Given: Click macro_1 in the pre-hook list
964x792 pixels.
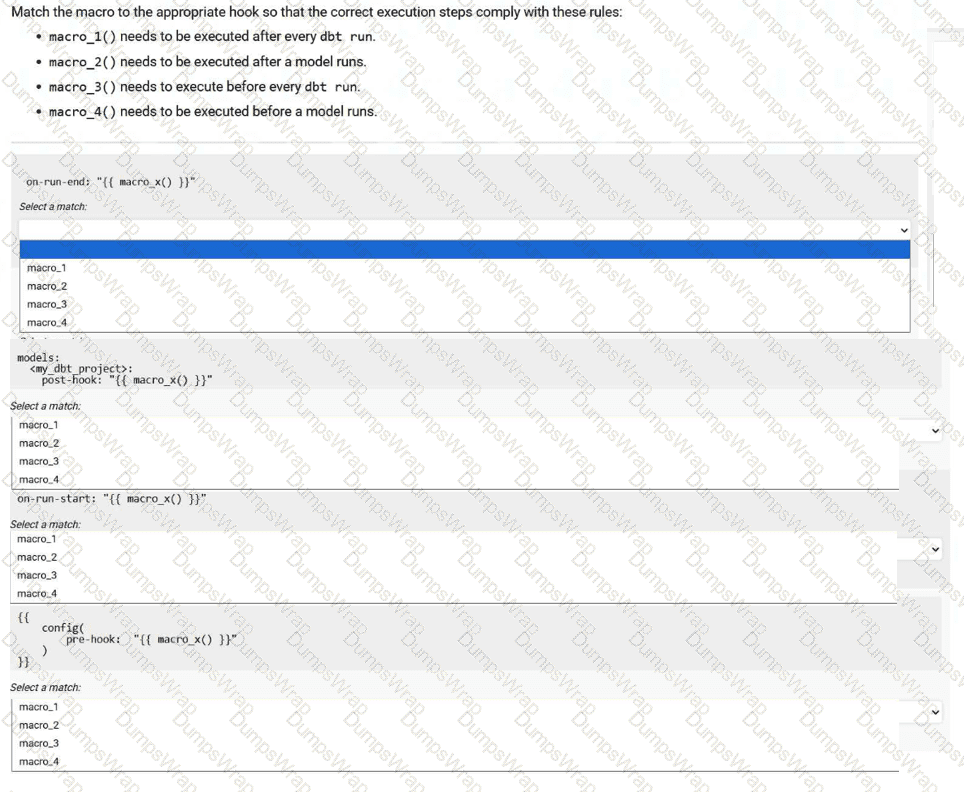Looking at the screenshot, I should [39, 707].
